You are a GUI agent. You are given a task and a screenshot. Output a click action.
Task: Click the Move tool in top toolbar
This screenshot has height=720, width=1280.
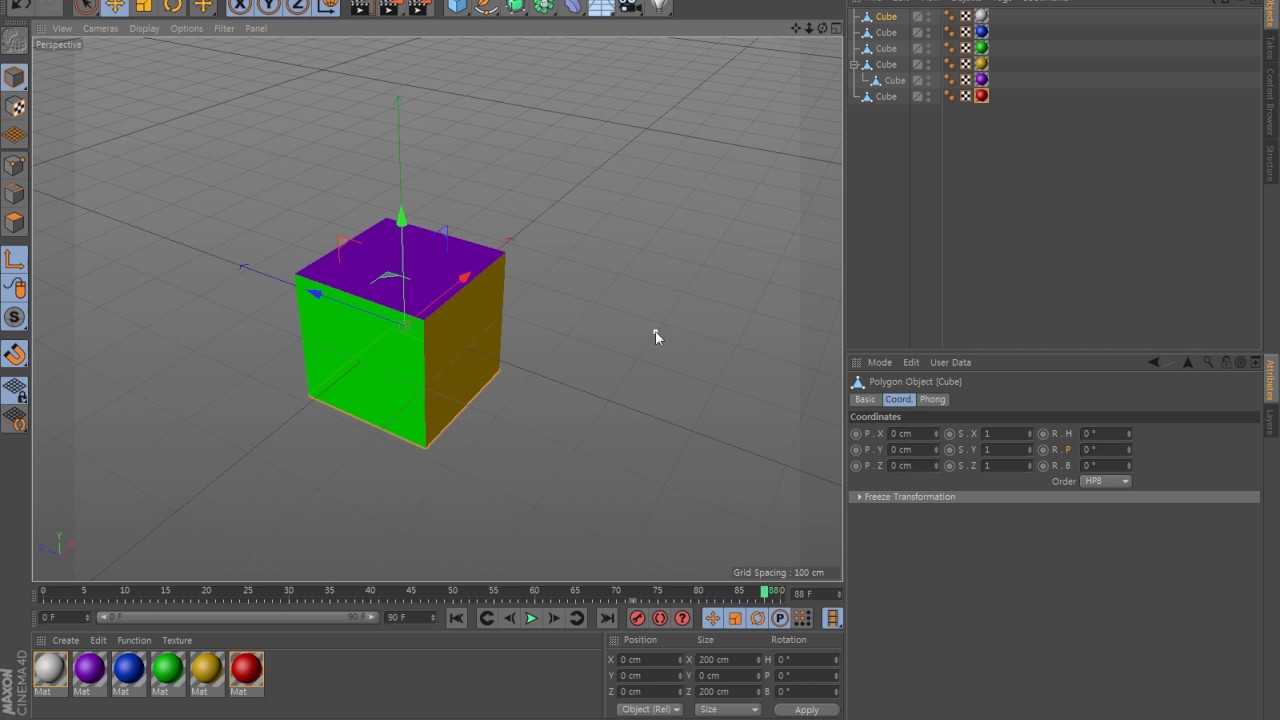(x=115, y=6)
